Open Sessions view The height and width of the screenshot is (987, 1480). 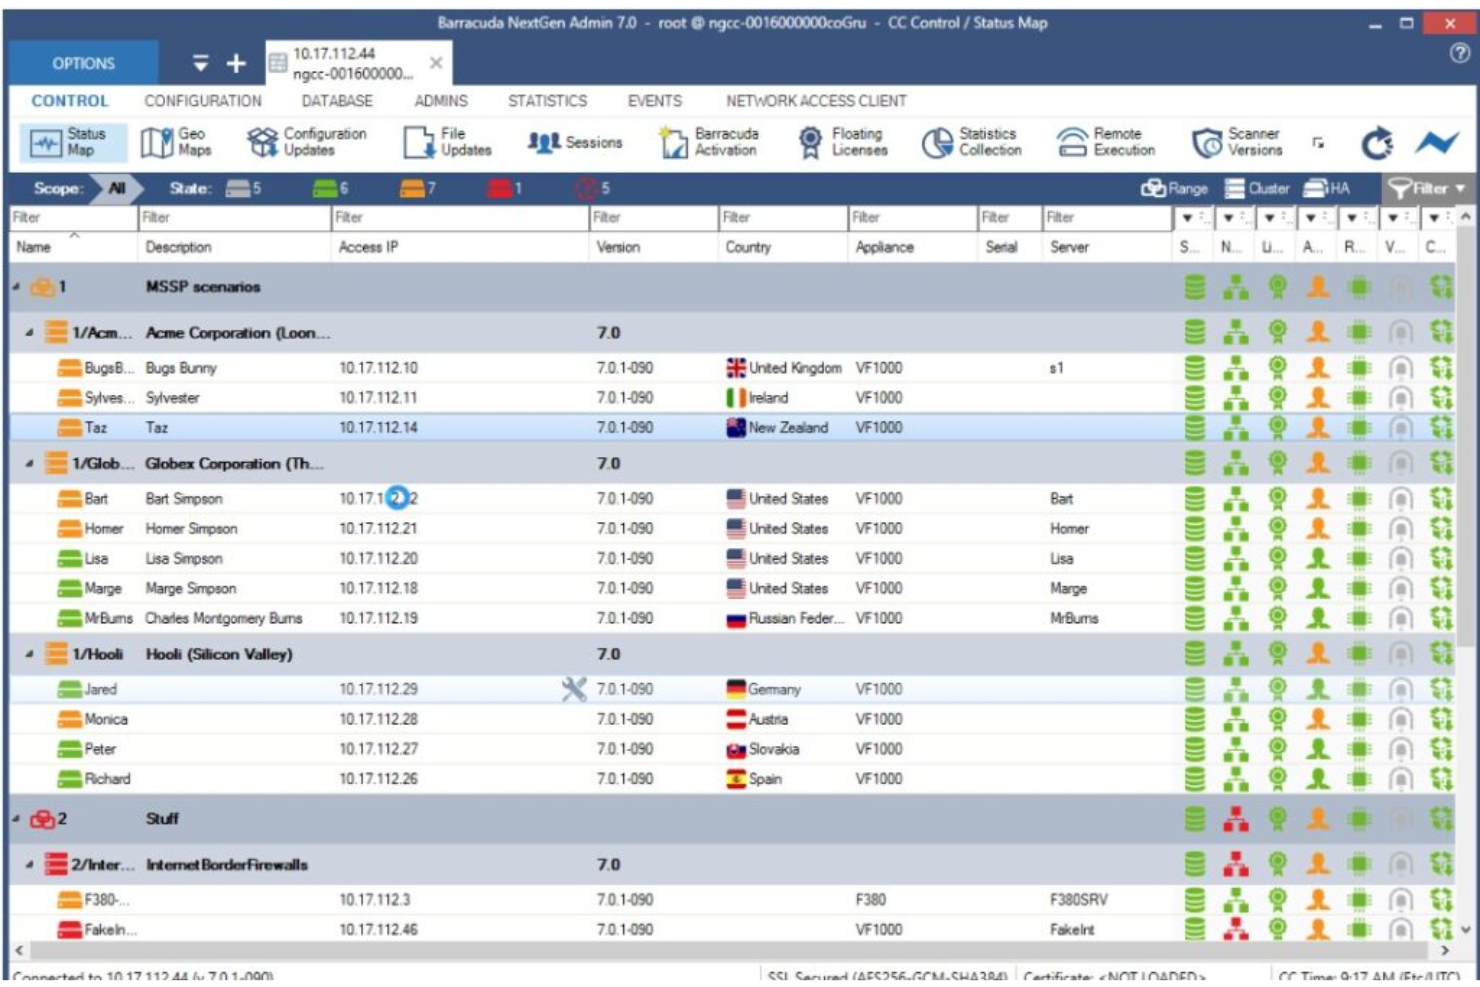pyautogui.click(x=574, y=142)
